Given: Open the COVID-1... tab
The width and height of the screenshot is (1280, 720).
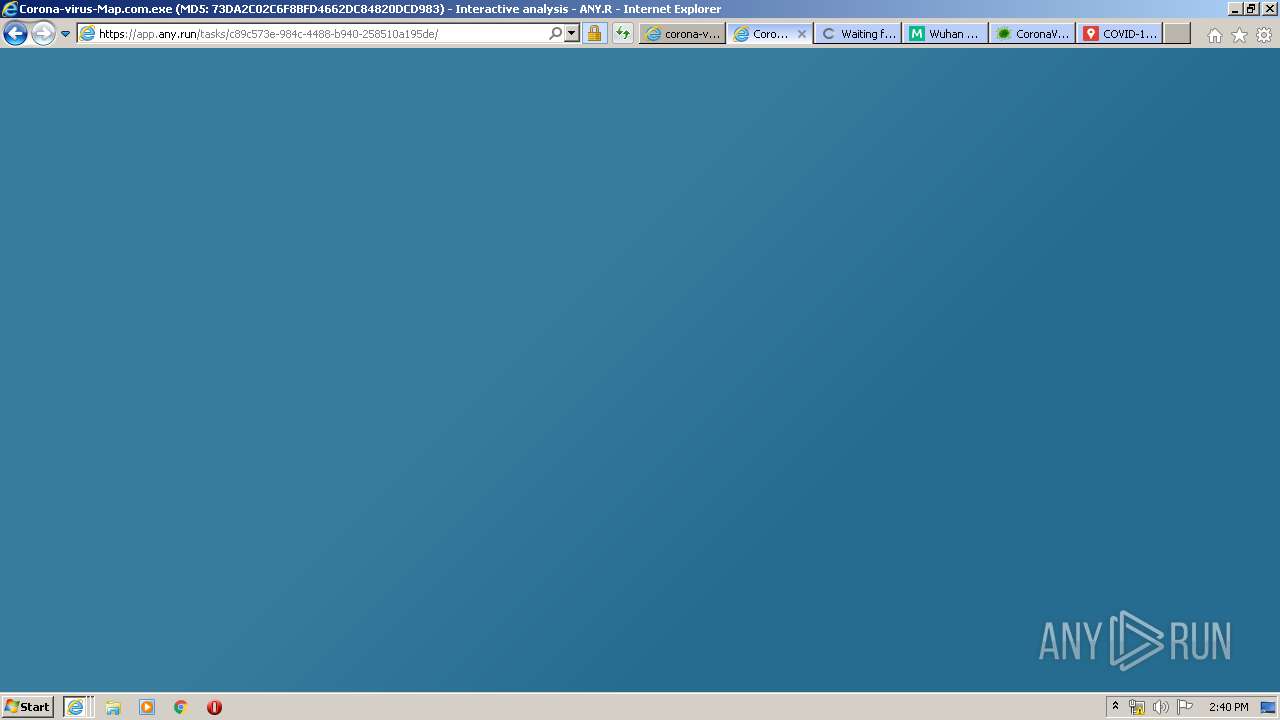Looking at the screenshot, I should pyautogui.click(x=1120, y=34).
